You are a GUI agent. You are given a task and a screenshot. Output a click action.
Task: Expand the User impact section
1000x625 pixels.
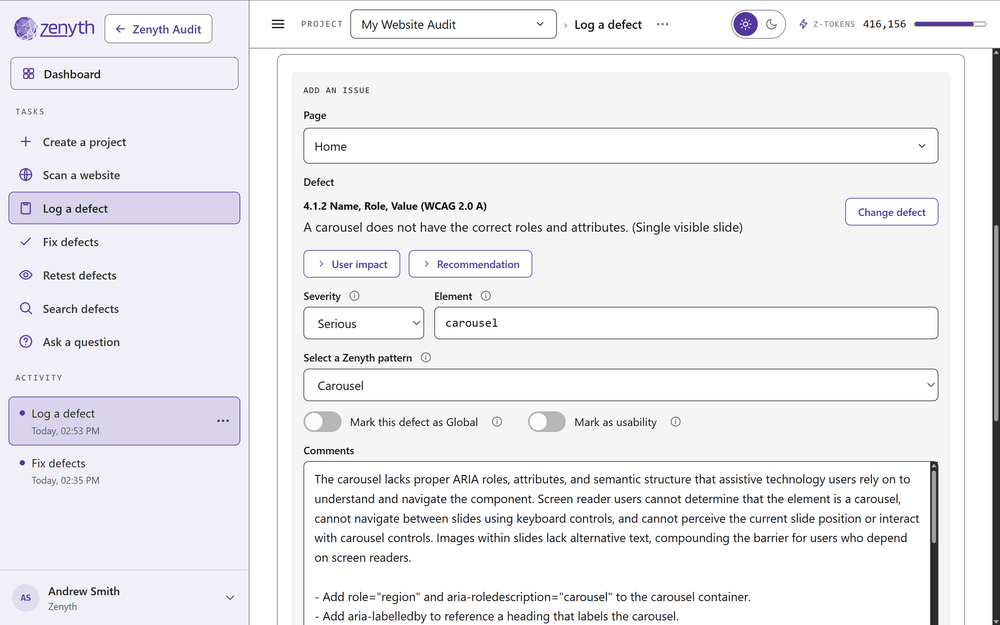coord(351,264)
